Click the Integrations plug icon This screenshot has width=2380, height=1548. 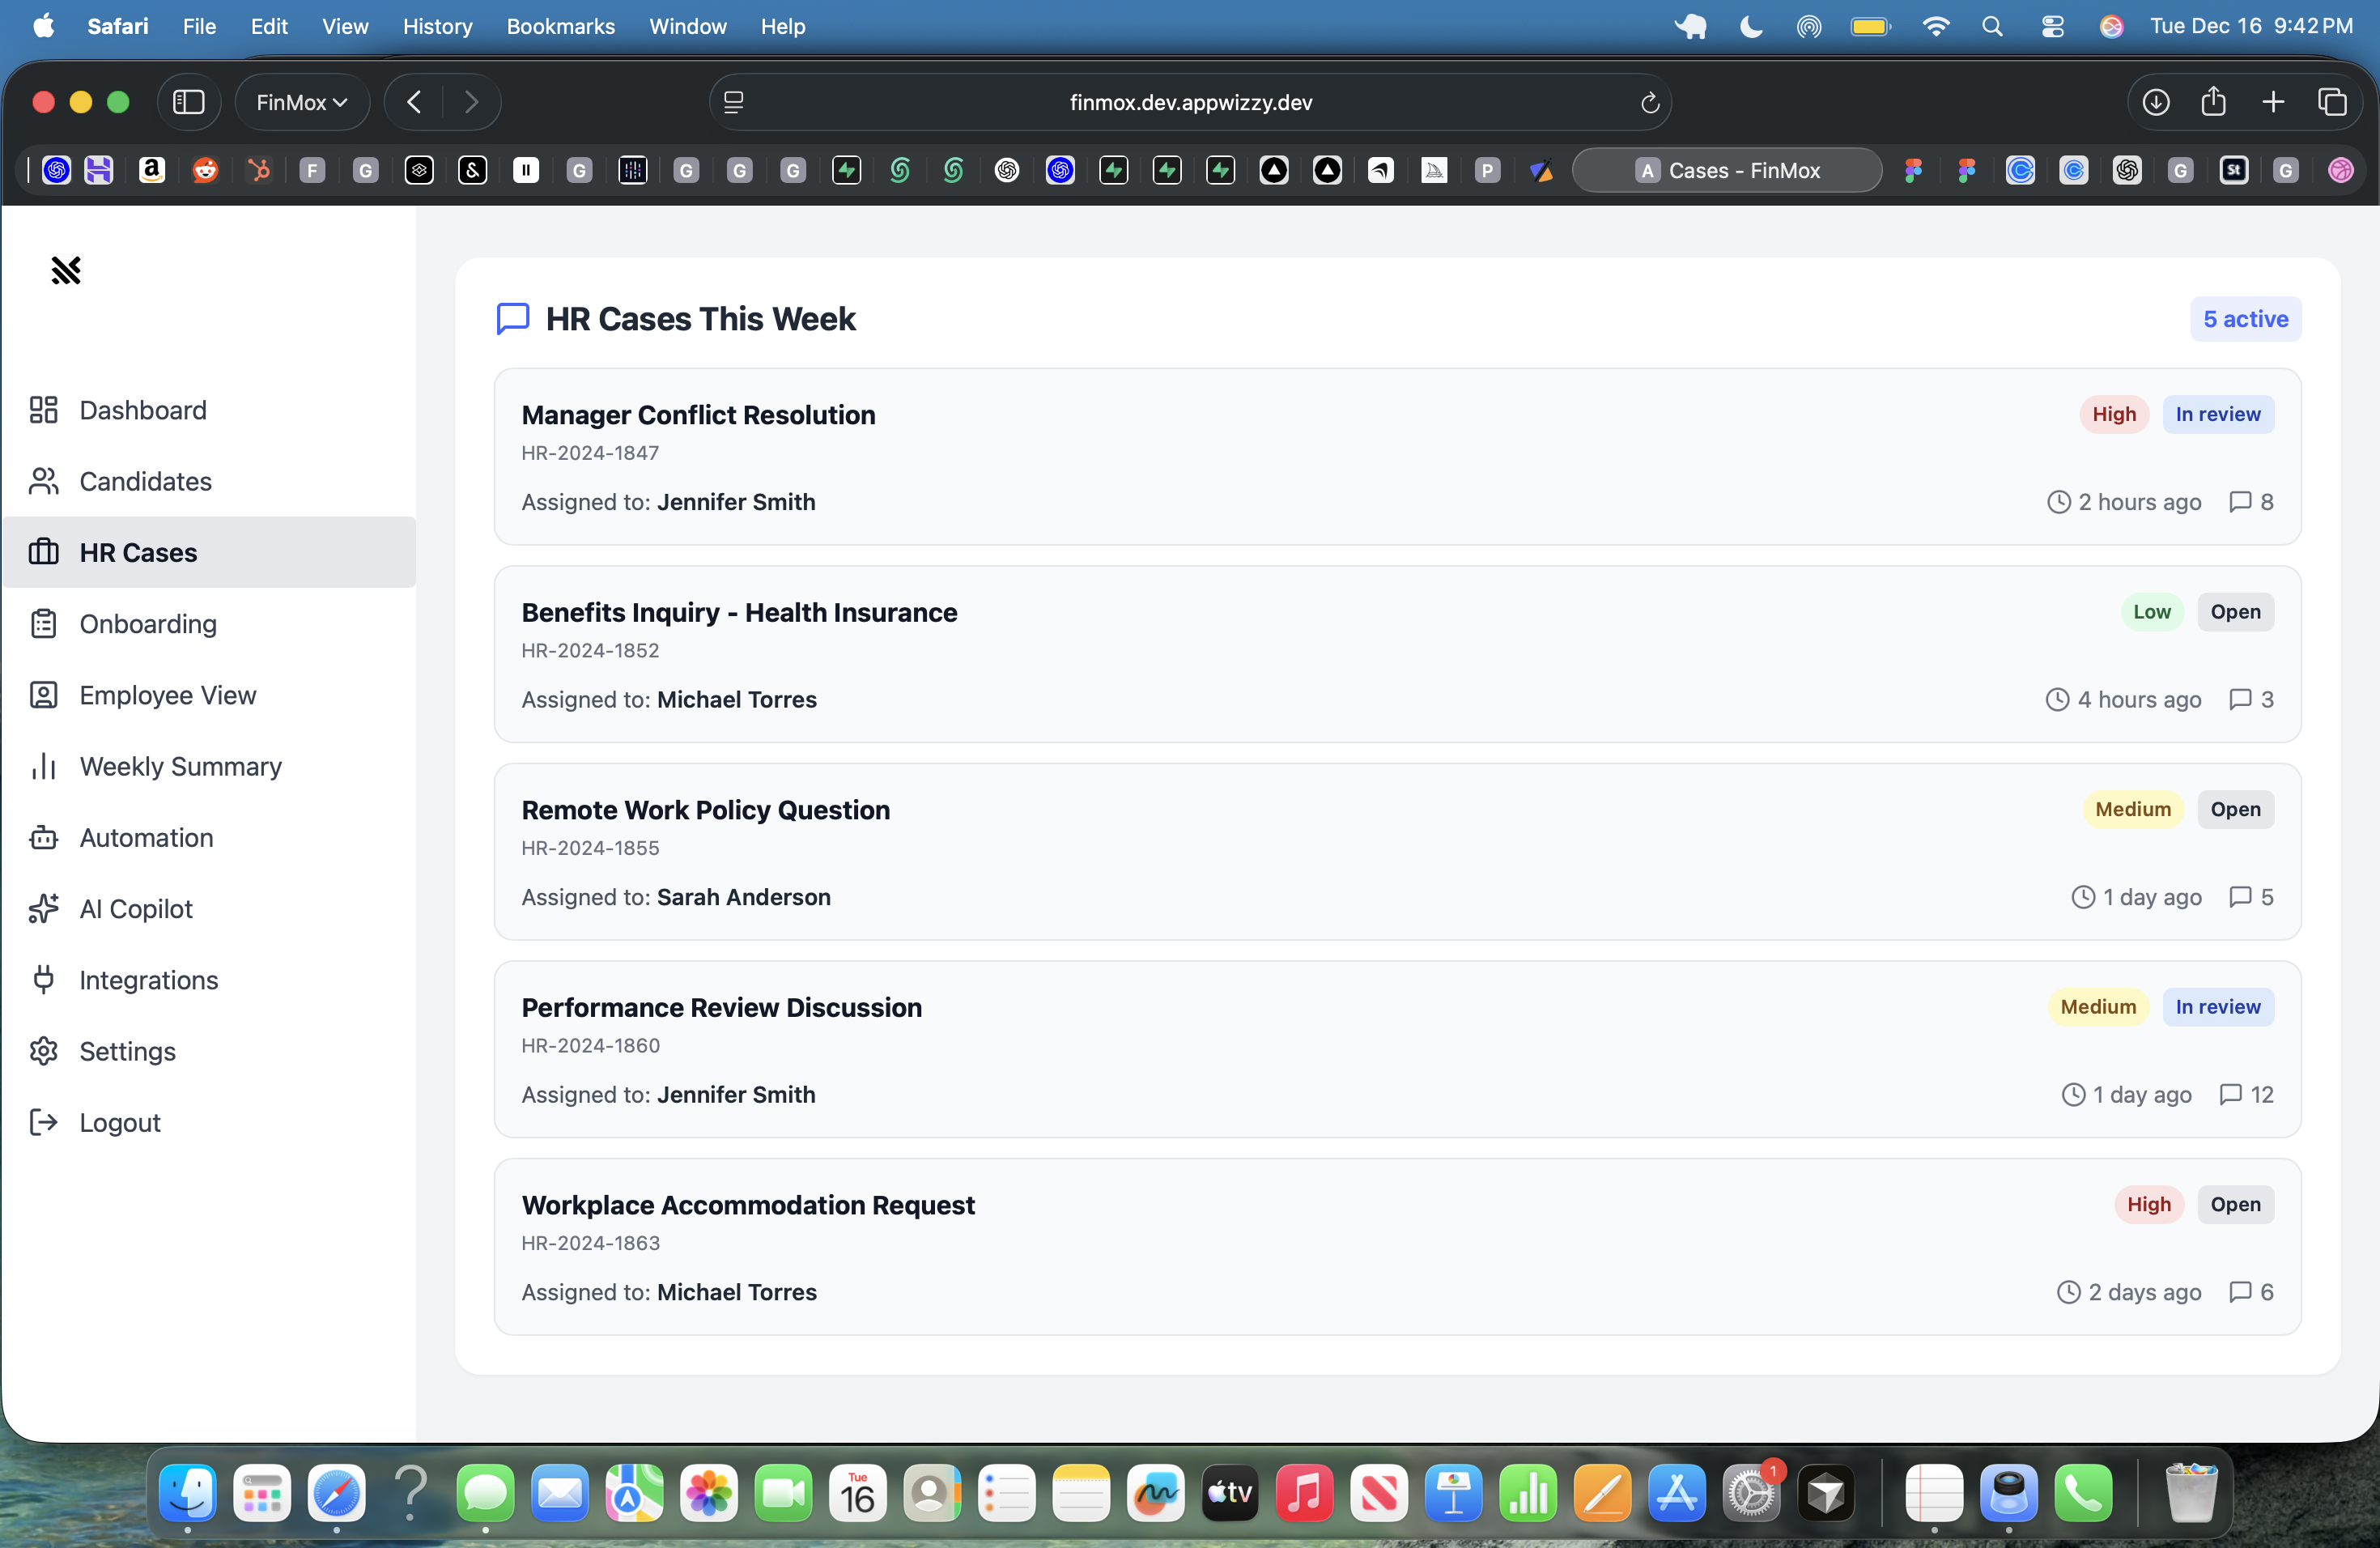(x=43, y=979)
